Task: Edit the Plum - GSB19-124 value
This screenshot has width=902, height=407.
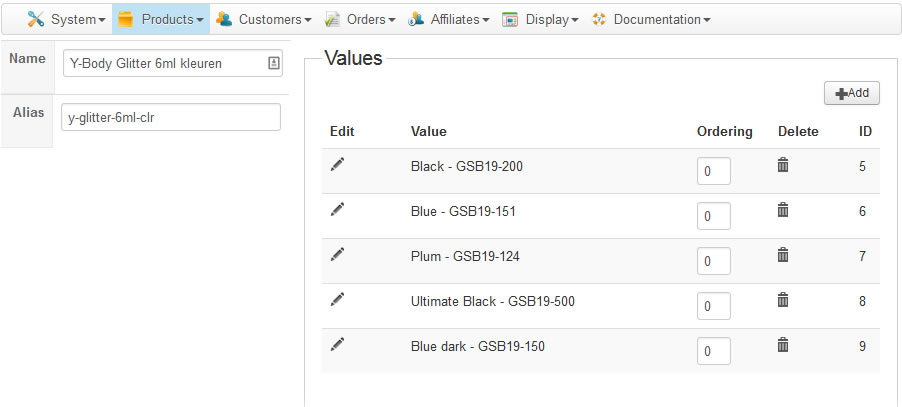Action: pos(337,255)
